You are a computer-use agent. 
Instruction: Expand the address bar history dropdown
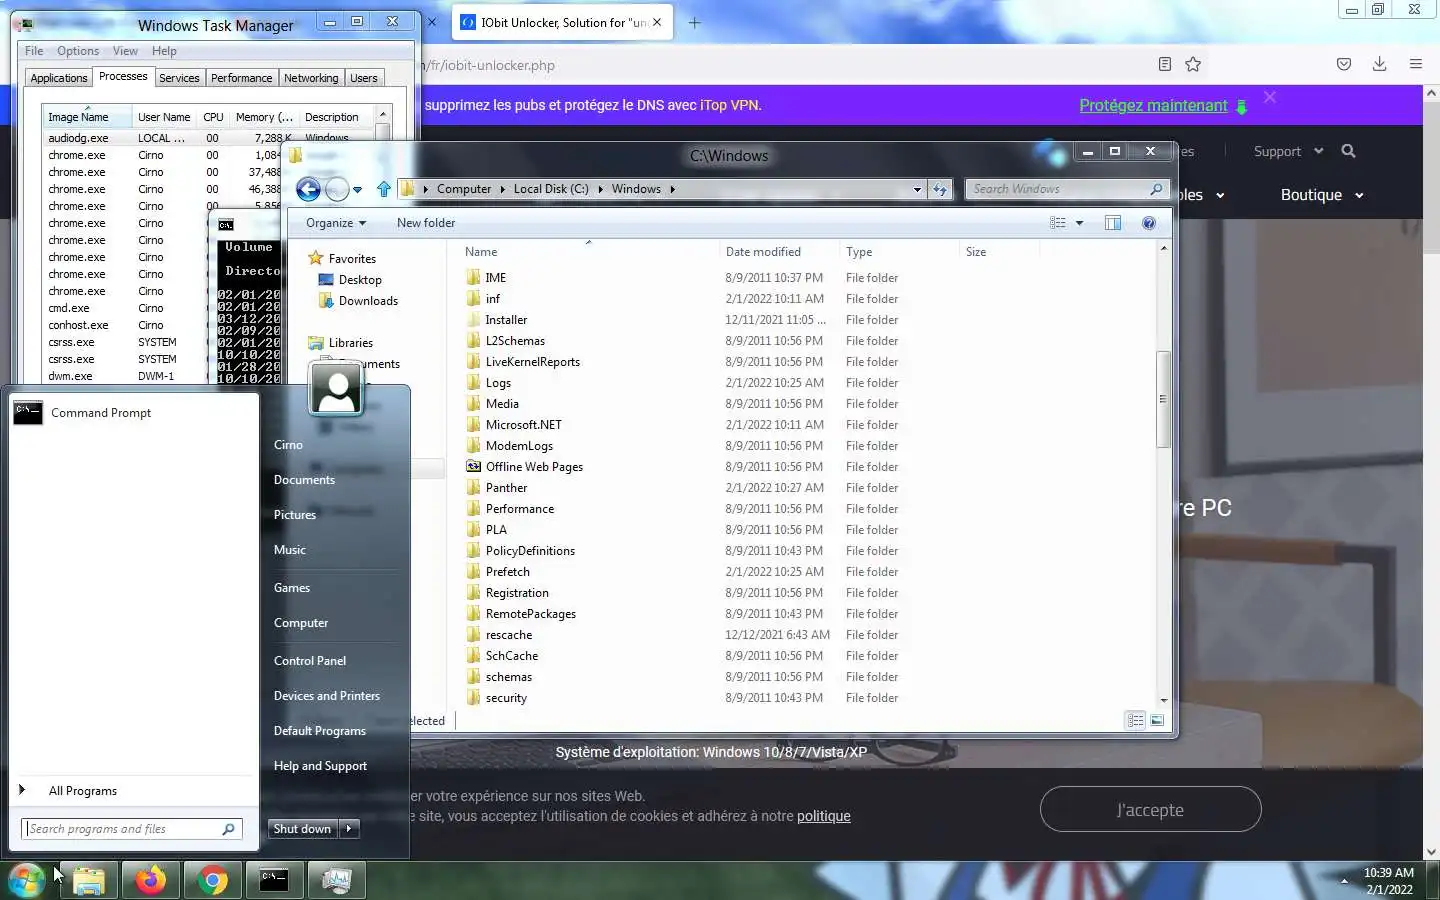[x=917, y=189]
